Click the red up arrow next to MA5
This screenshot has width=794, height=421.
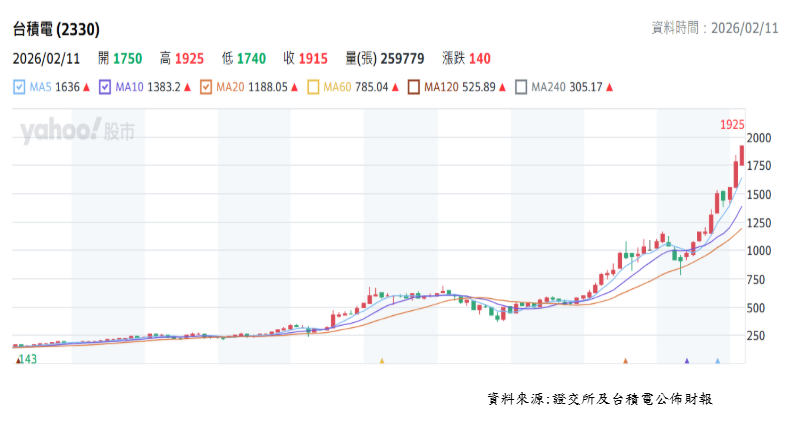pos(87,88)
